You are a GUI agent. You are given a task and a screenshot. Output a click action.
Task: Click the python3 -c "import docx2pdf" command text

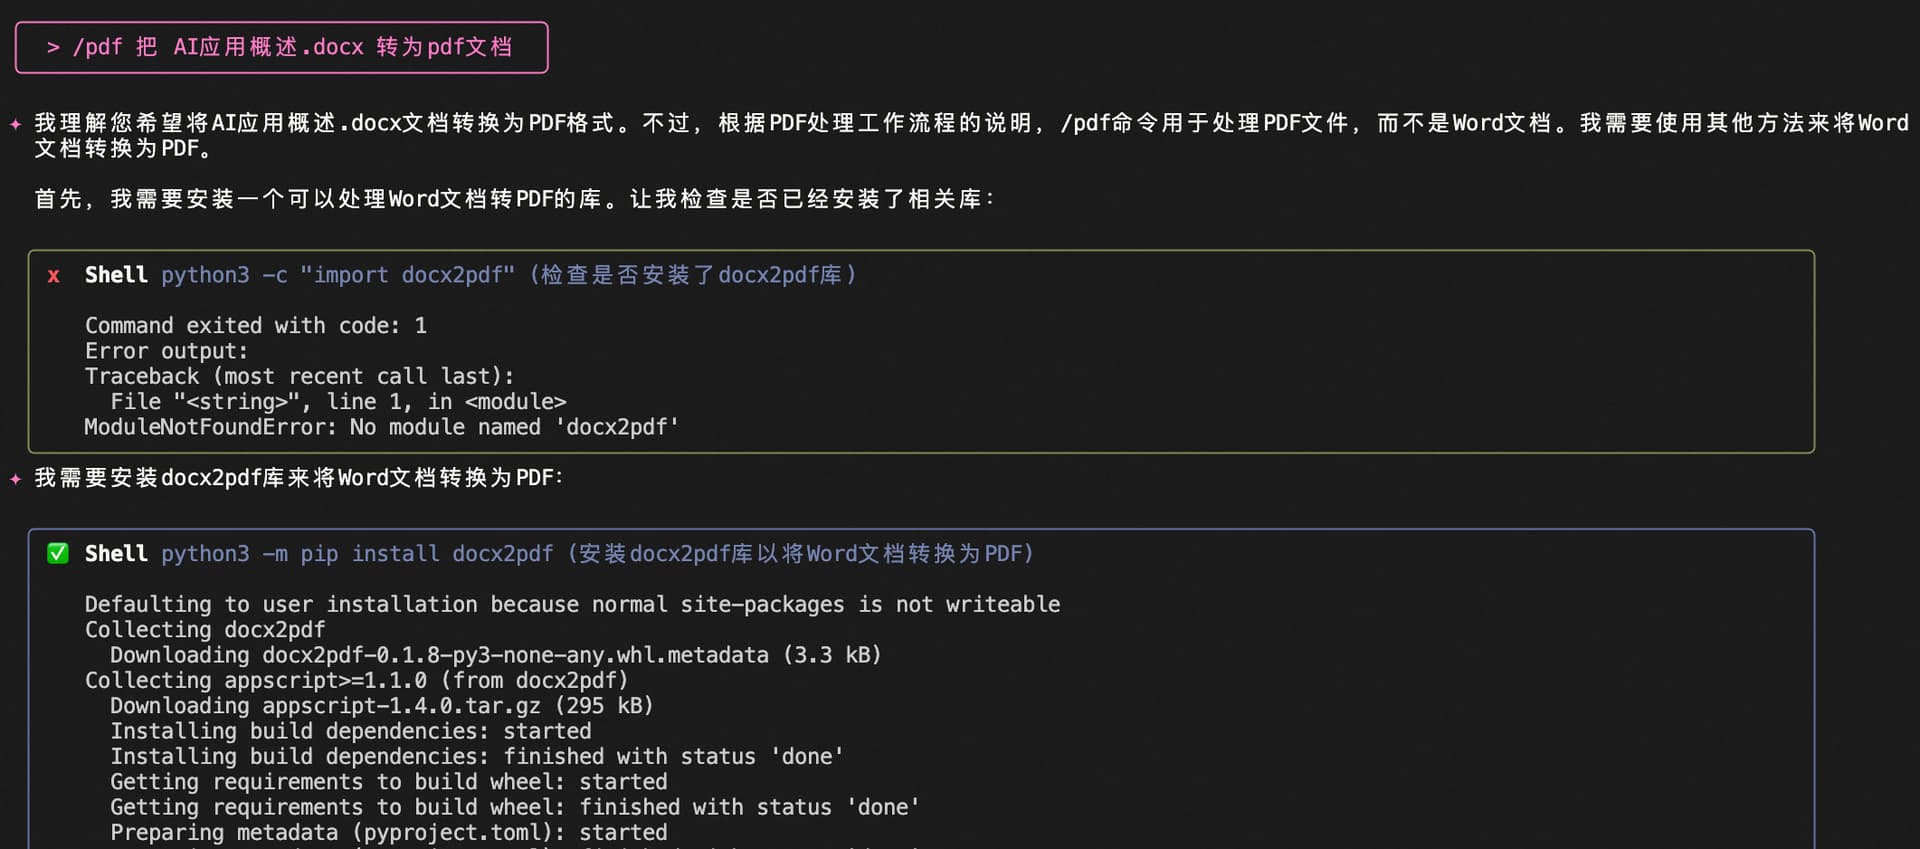(338, 276)
